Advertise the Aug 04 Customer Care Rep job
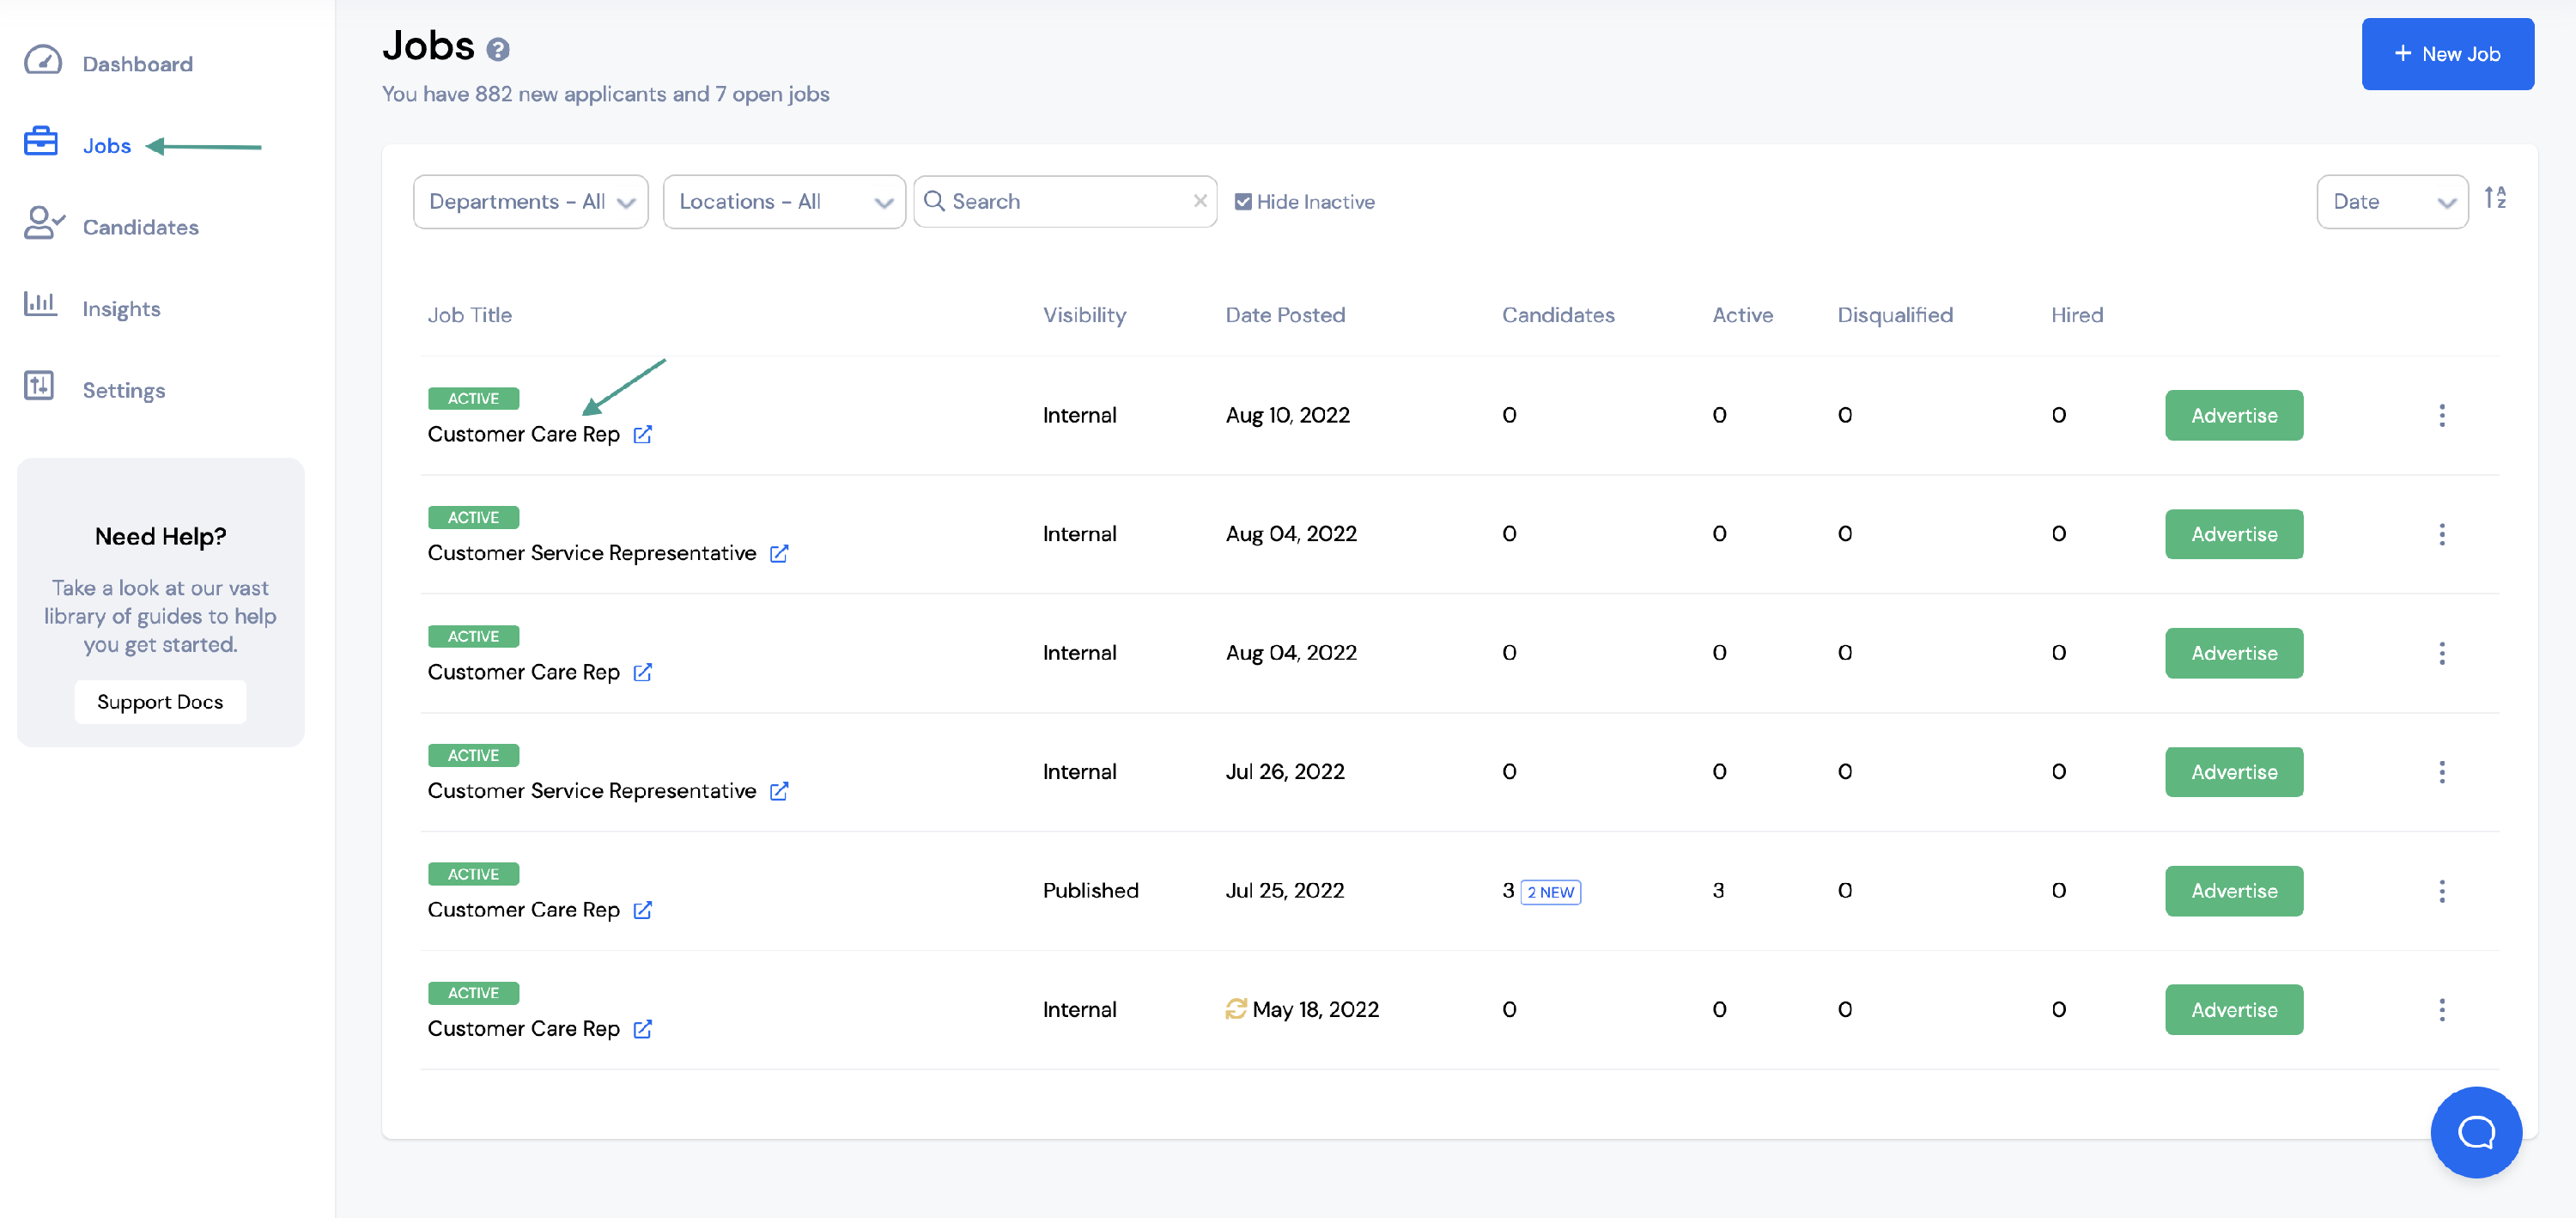The height and width of the screenshot is (1218, 2576). pyautogui.click(x=2234, y=654)
